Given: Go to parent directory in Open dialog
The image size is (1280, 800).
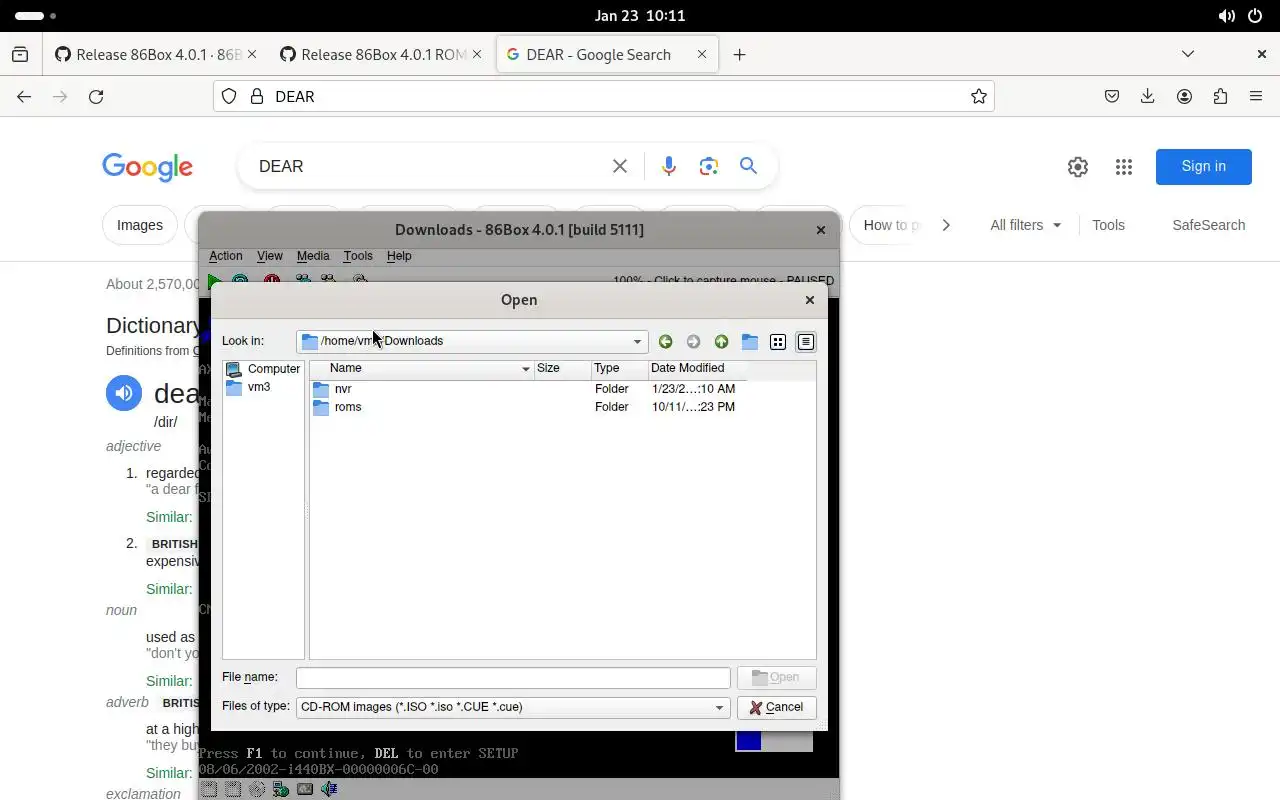Looking at the screenshot, I should (x=721, y=342).
